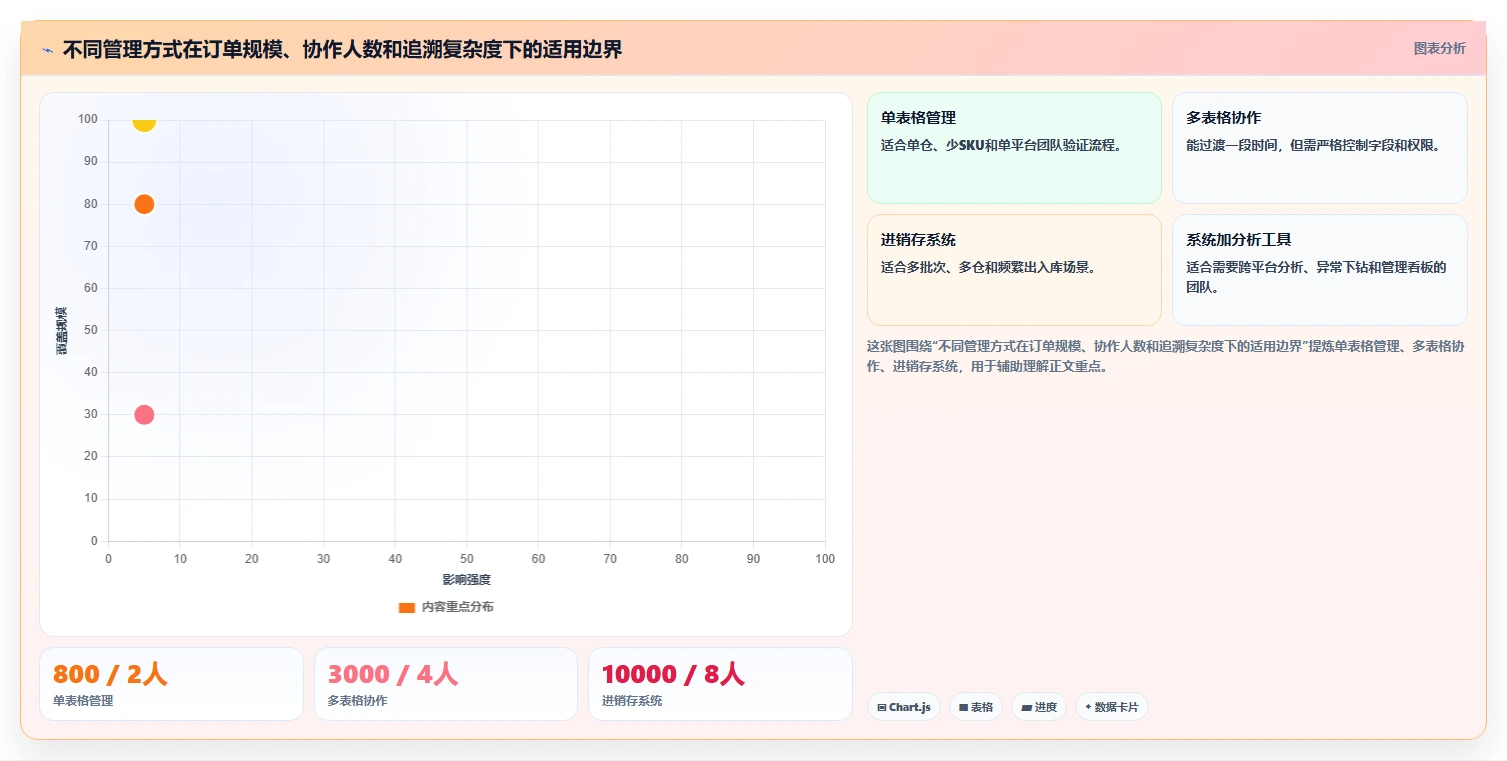
Task: Click the 10000 / 8人 stat value
Action: (x=673, y=674)
